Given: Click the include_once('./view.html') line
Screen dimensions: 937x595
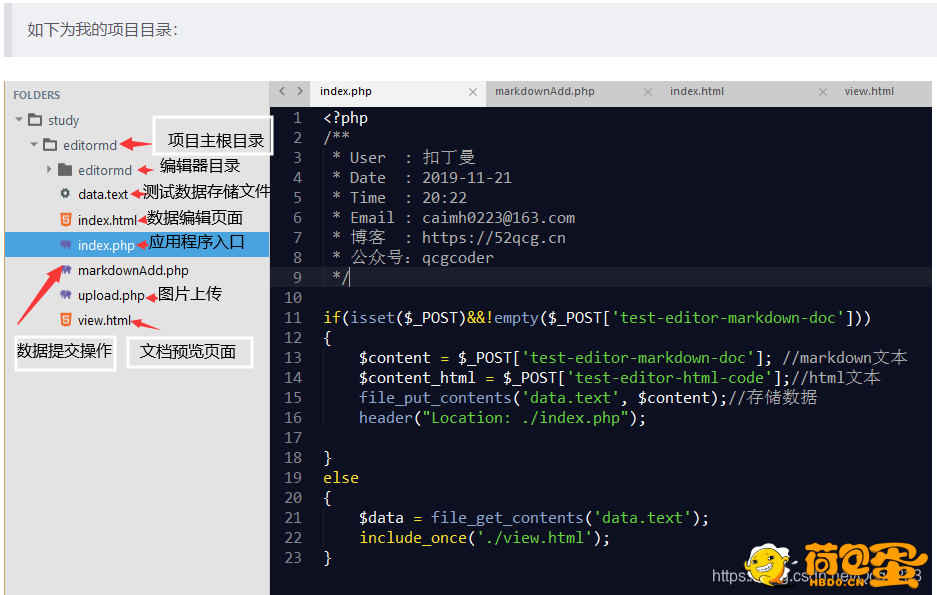Looking at the screenshot, I should [485, 538].
